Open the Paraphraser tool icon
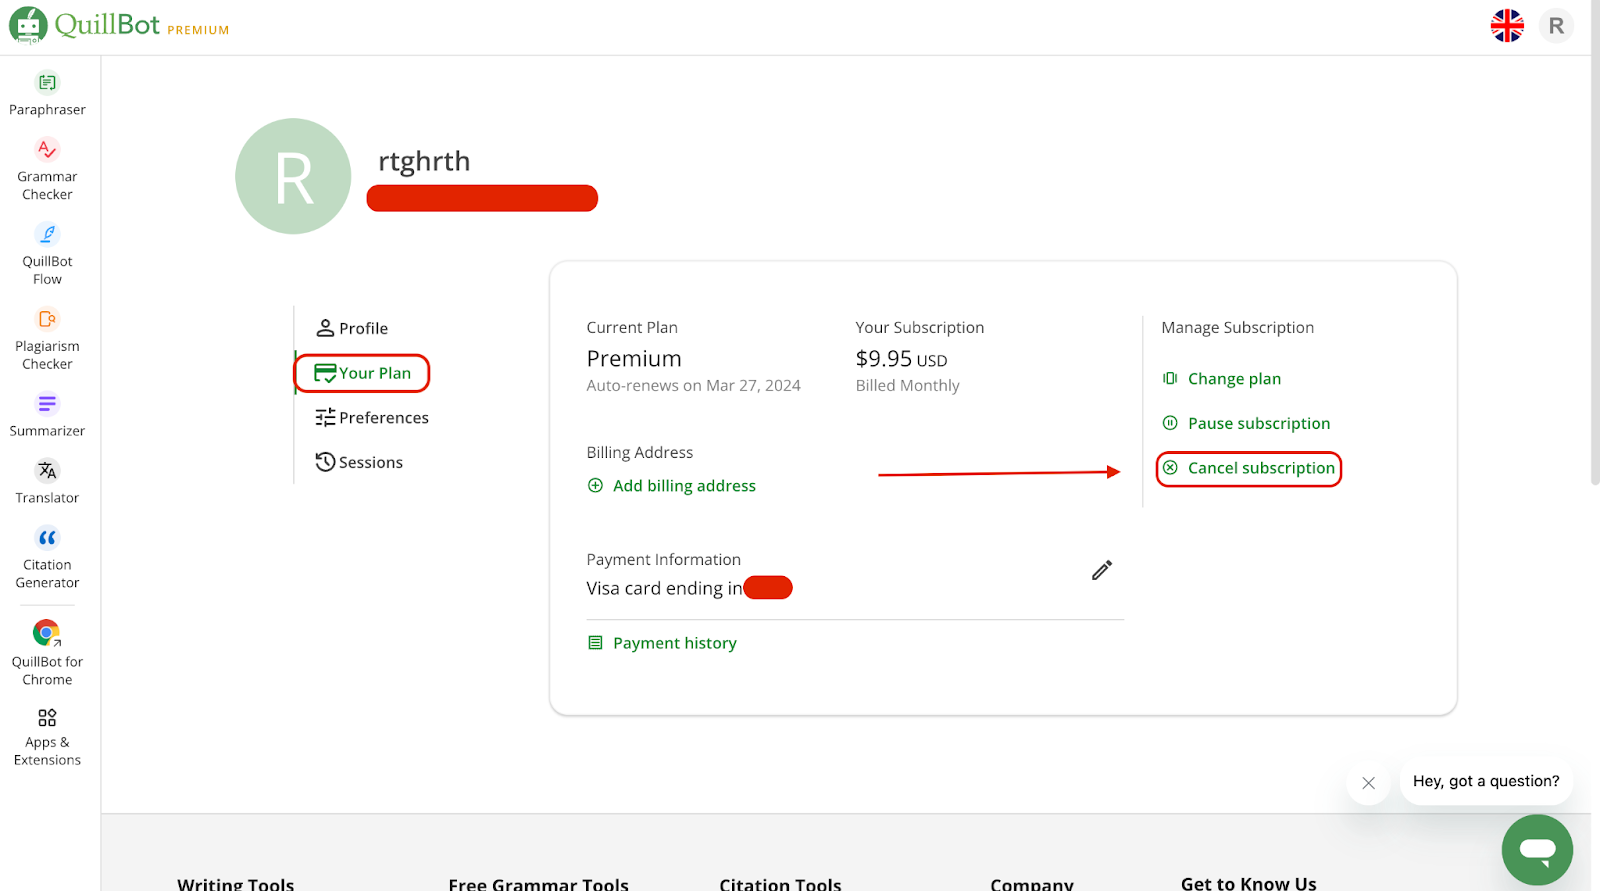Viewport: 1600px width, 891px height. (47, 82)
